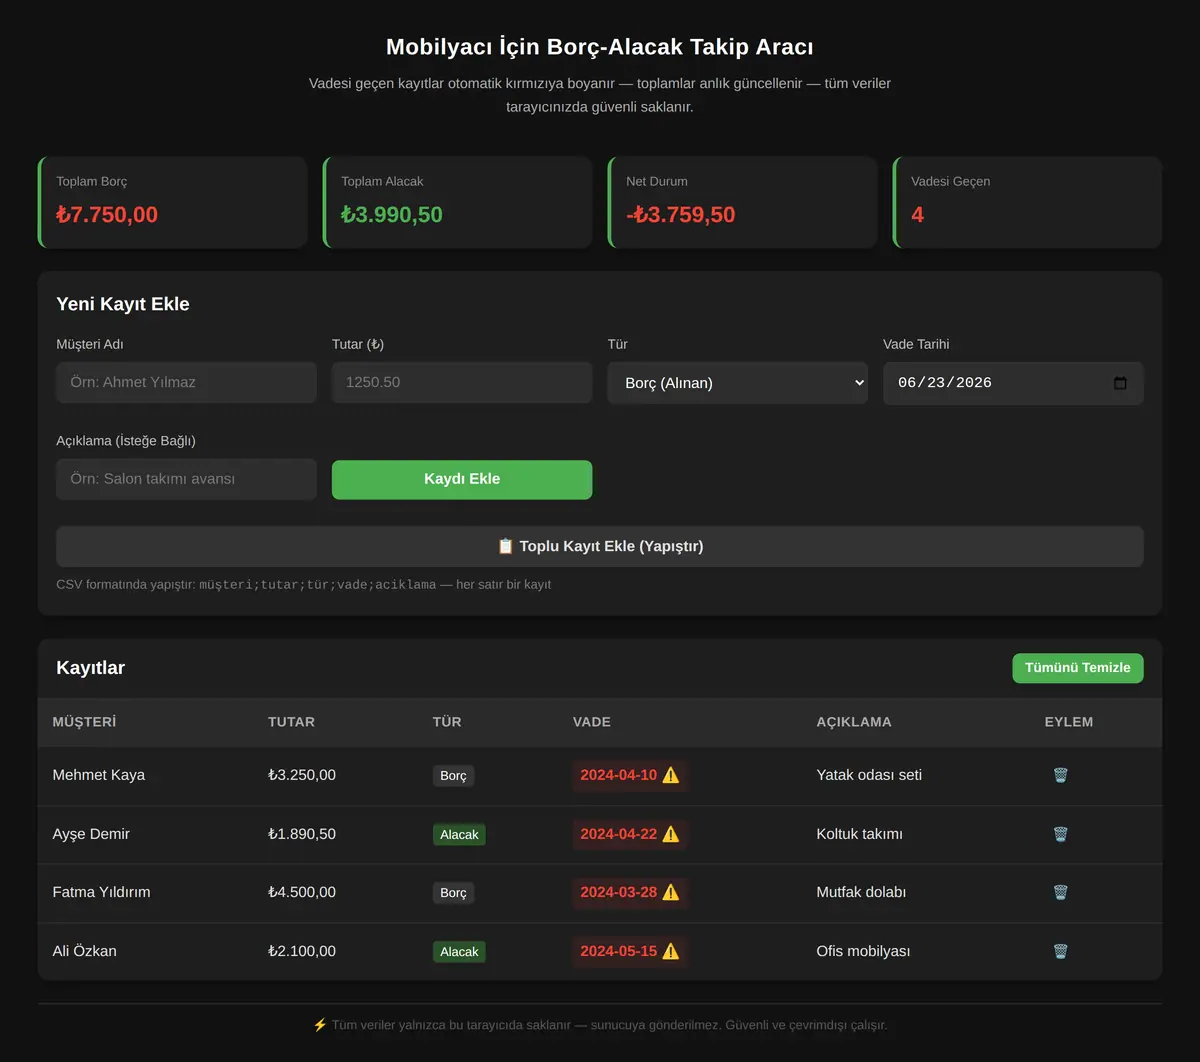Screen dimensions: 1200x1062
Task: Select the Vadesi Geçen summary card
Action: click(1027, 202)
